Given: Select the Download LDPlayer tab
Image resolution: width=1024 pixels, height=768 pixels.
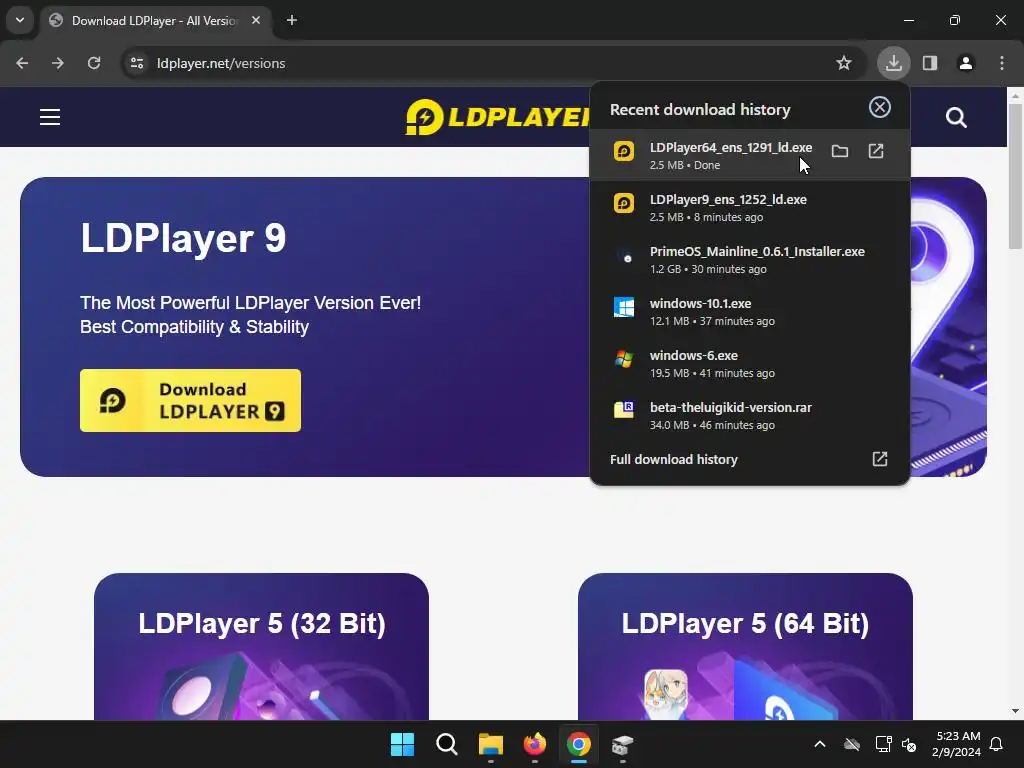Looking at the screenshot, I should coord(155,21).
